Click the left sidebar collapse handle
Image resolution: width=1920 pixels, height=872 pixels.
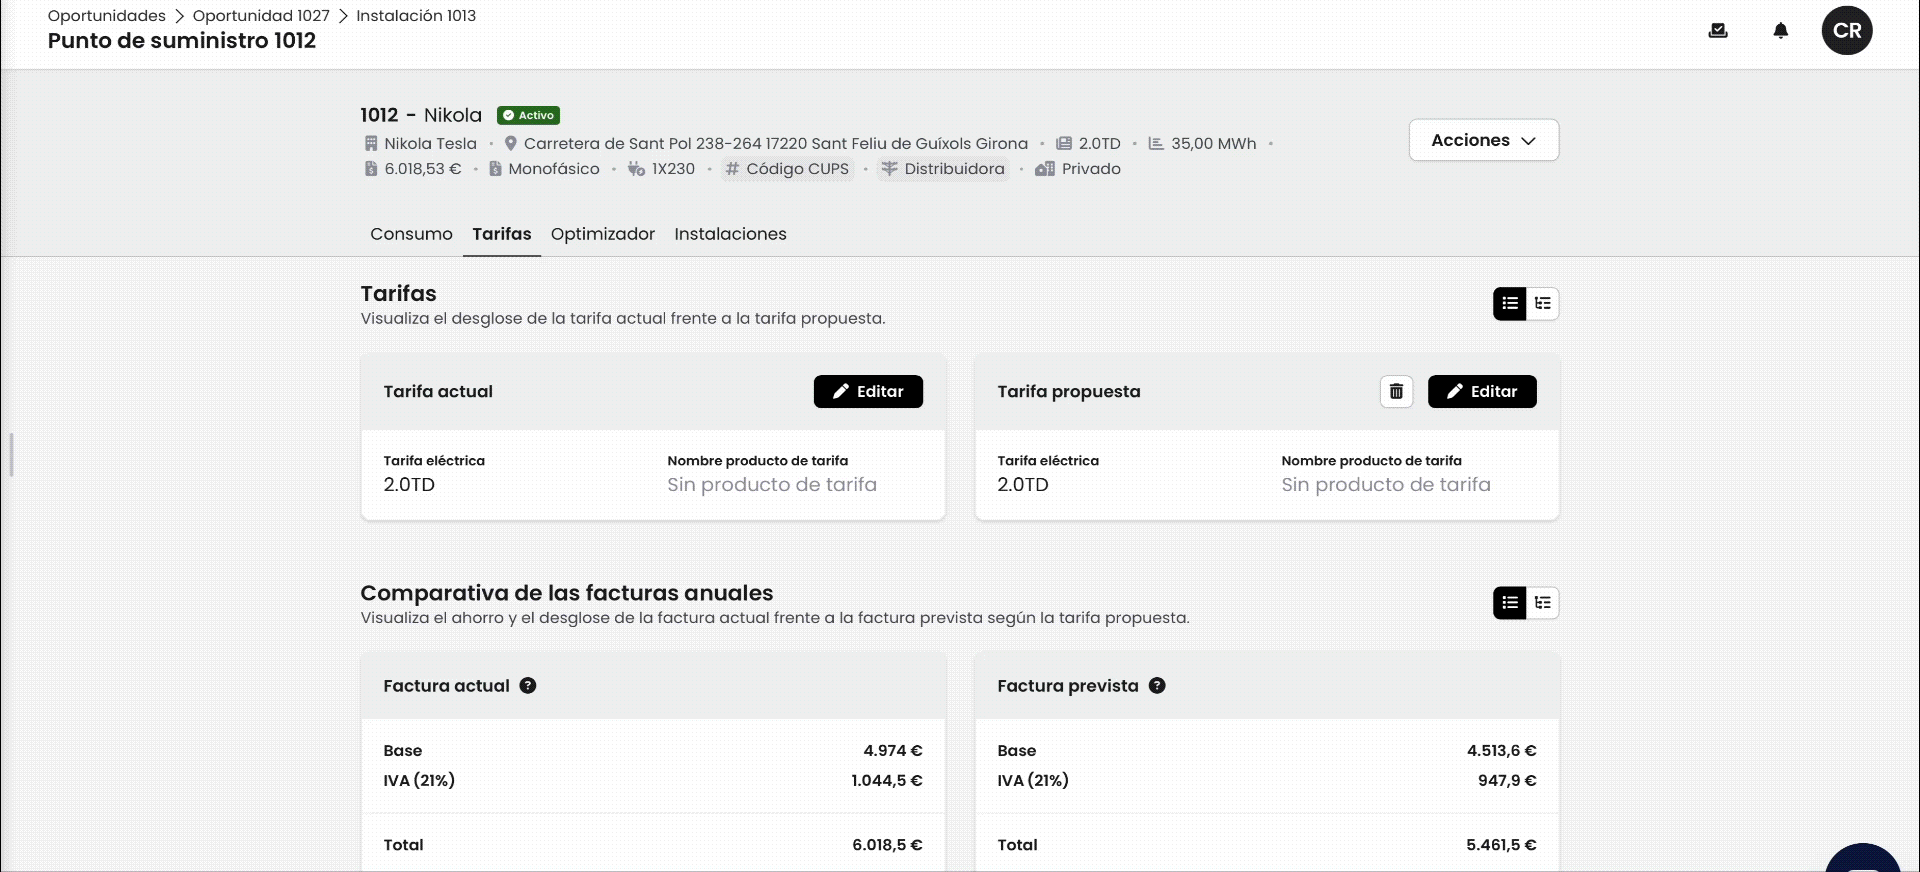click(x=11, y=455)
